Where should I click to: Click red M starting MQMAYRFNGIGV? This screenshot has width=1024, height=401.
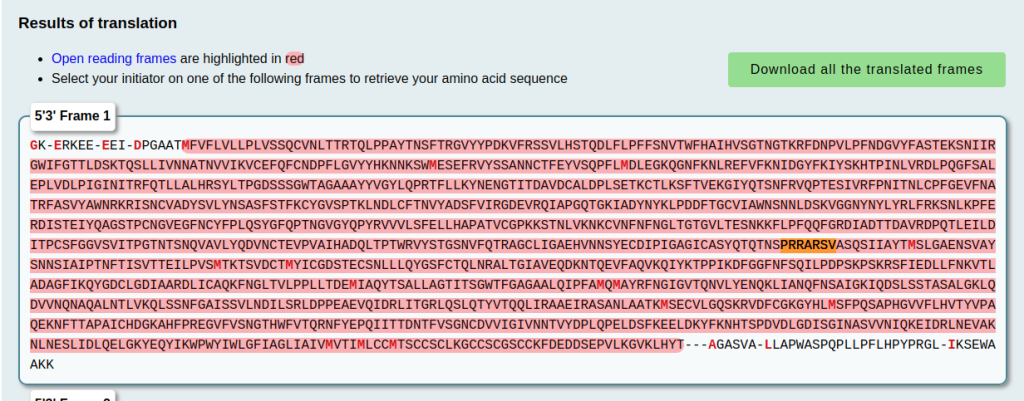point(601,286)
